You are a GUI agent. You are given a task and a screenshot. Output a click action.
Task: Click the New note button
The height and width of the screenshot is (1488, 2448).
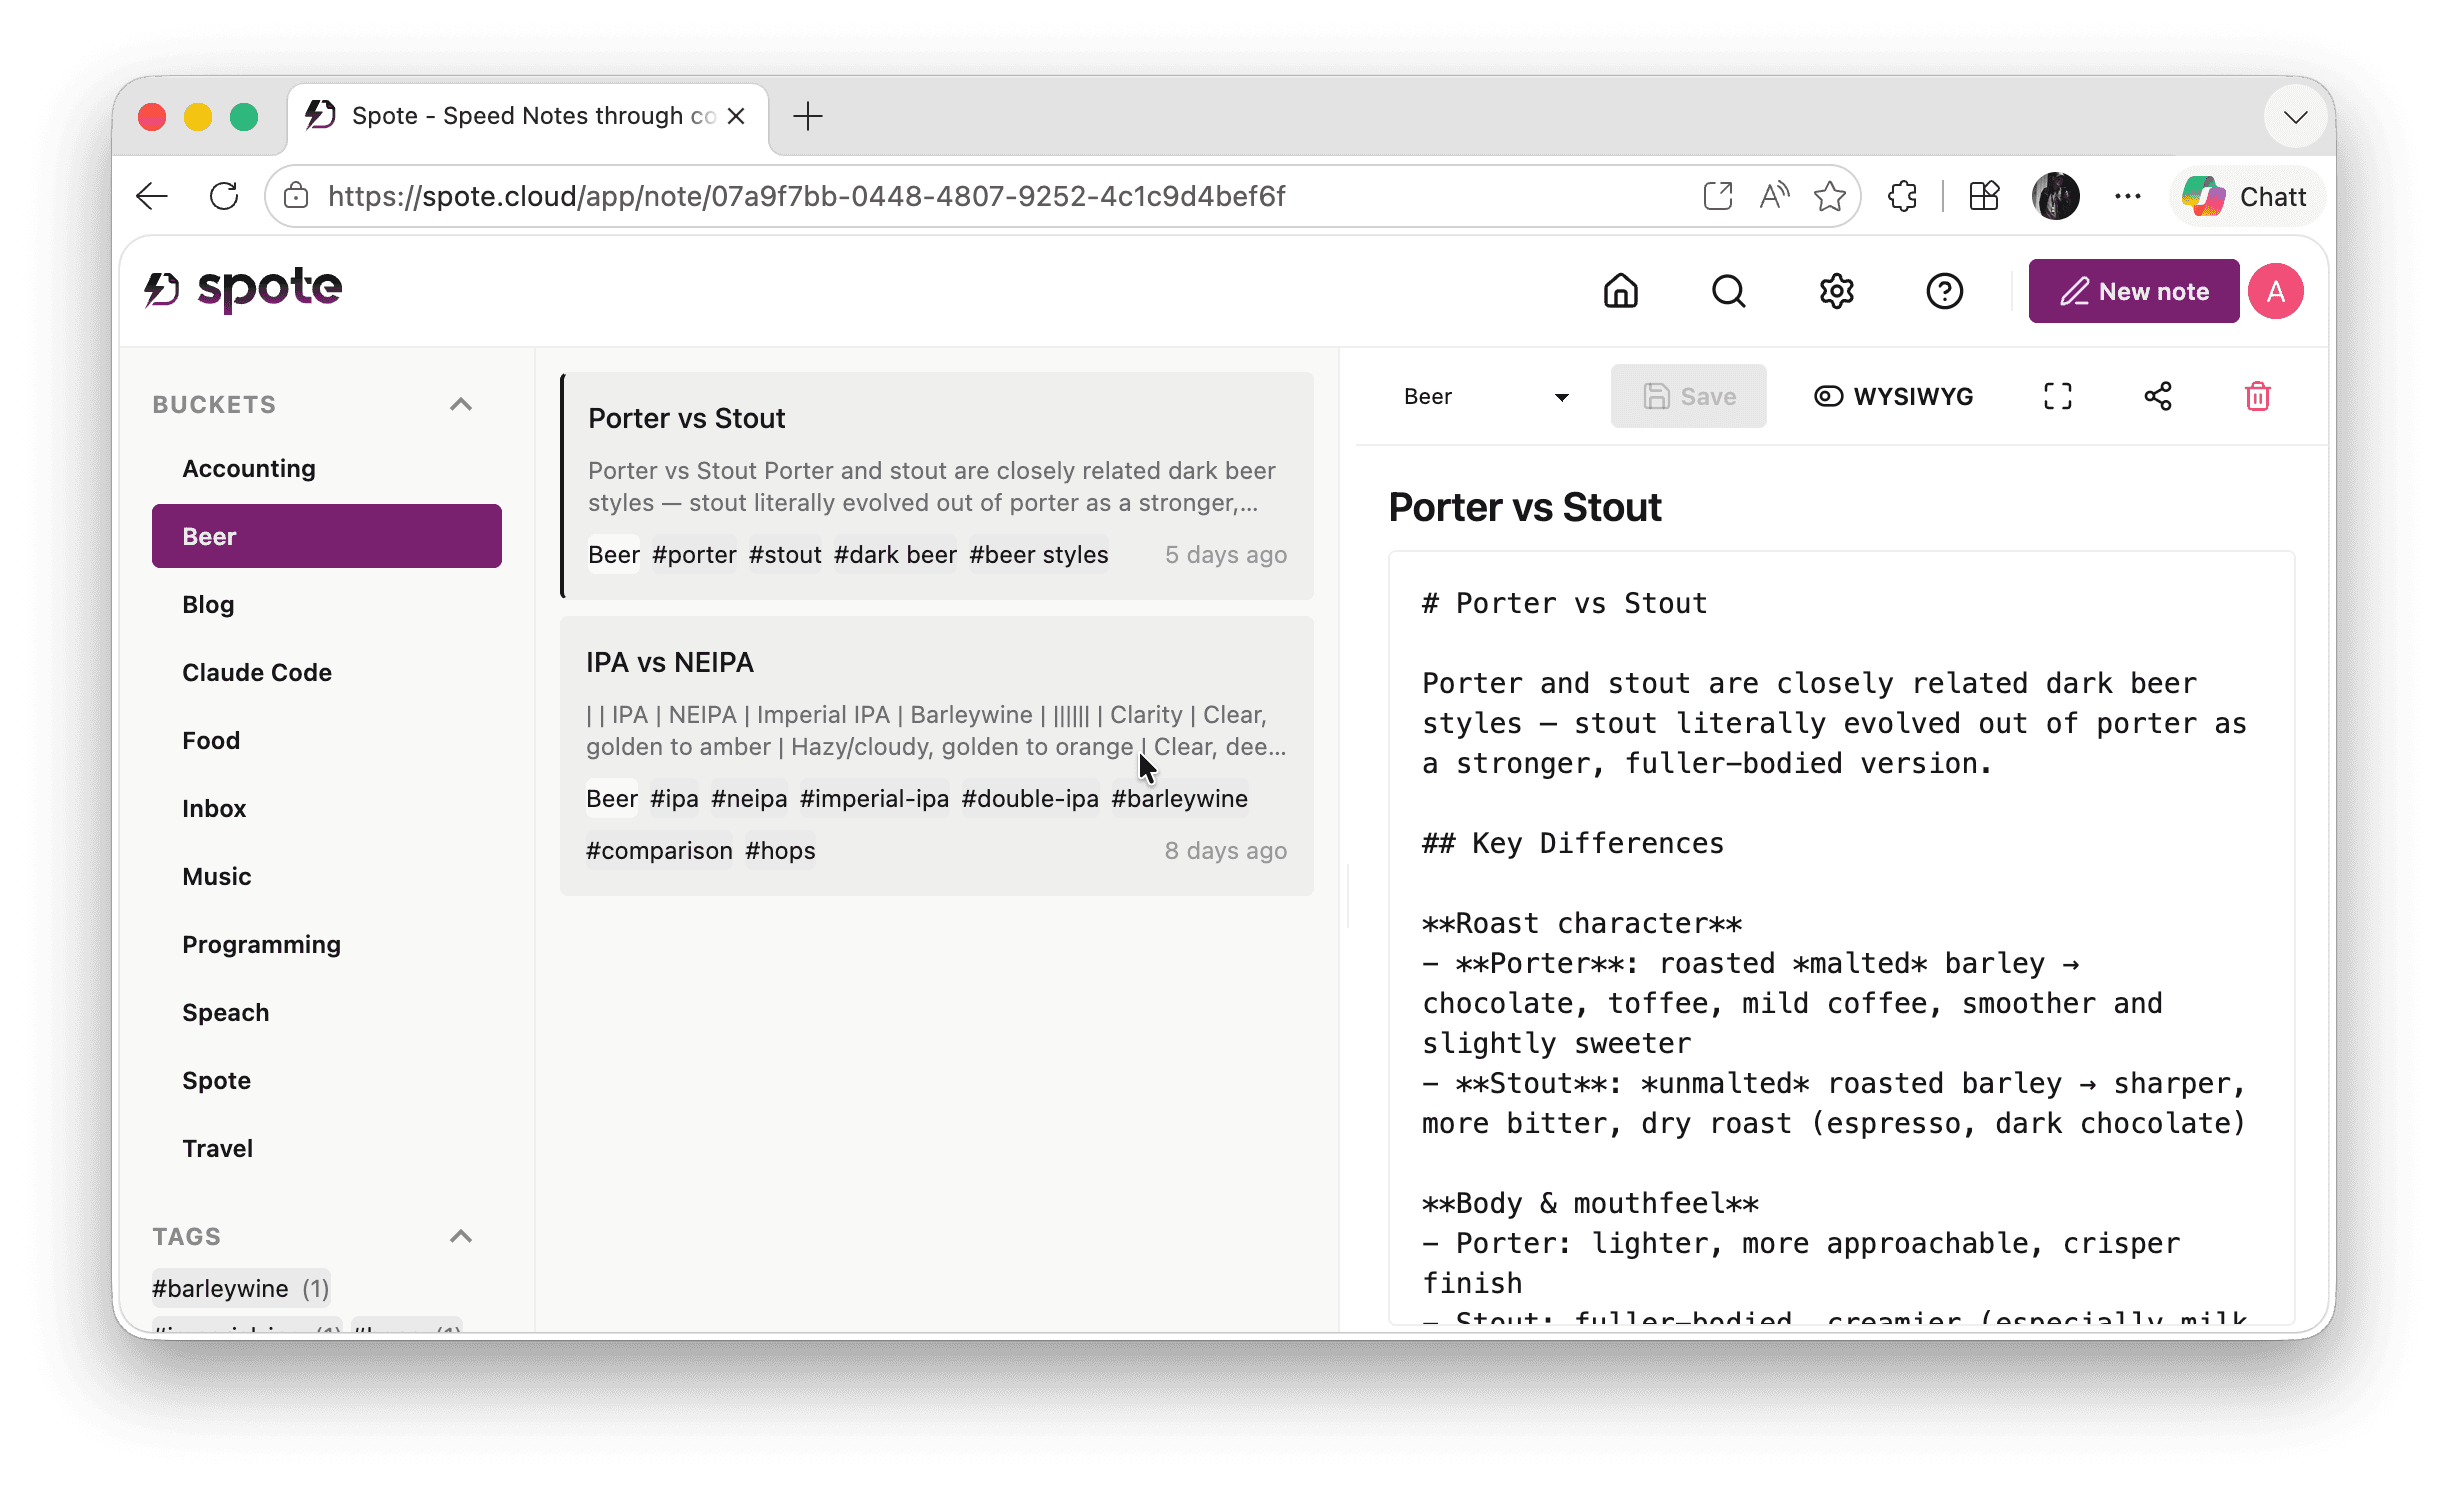[2133, 291]
